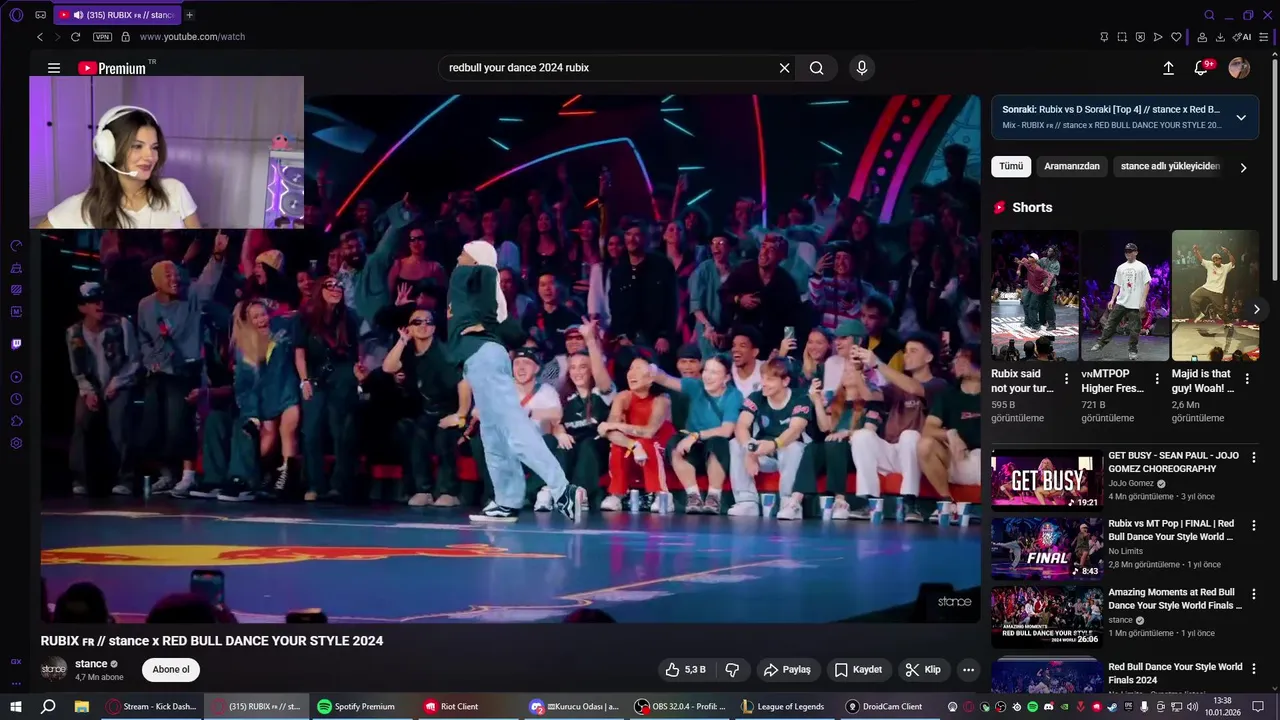The height and width of the screenshot is (720, 1280).
Task: Go back in browser history
Action: pyautogui.click(x=40, y=37)
